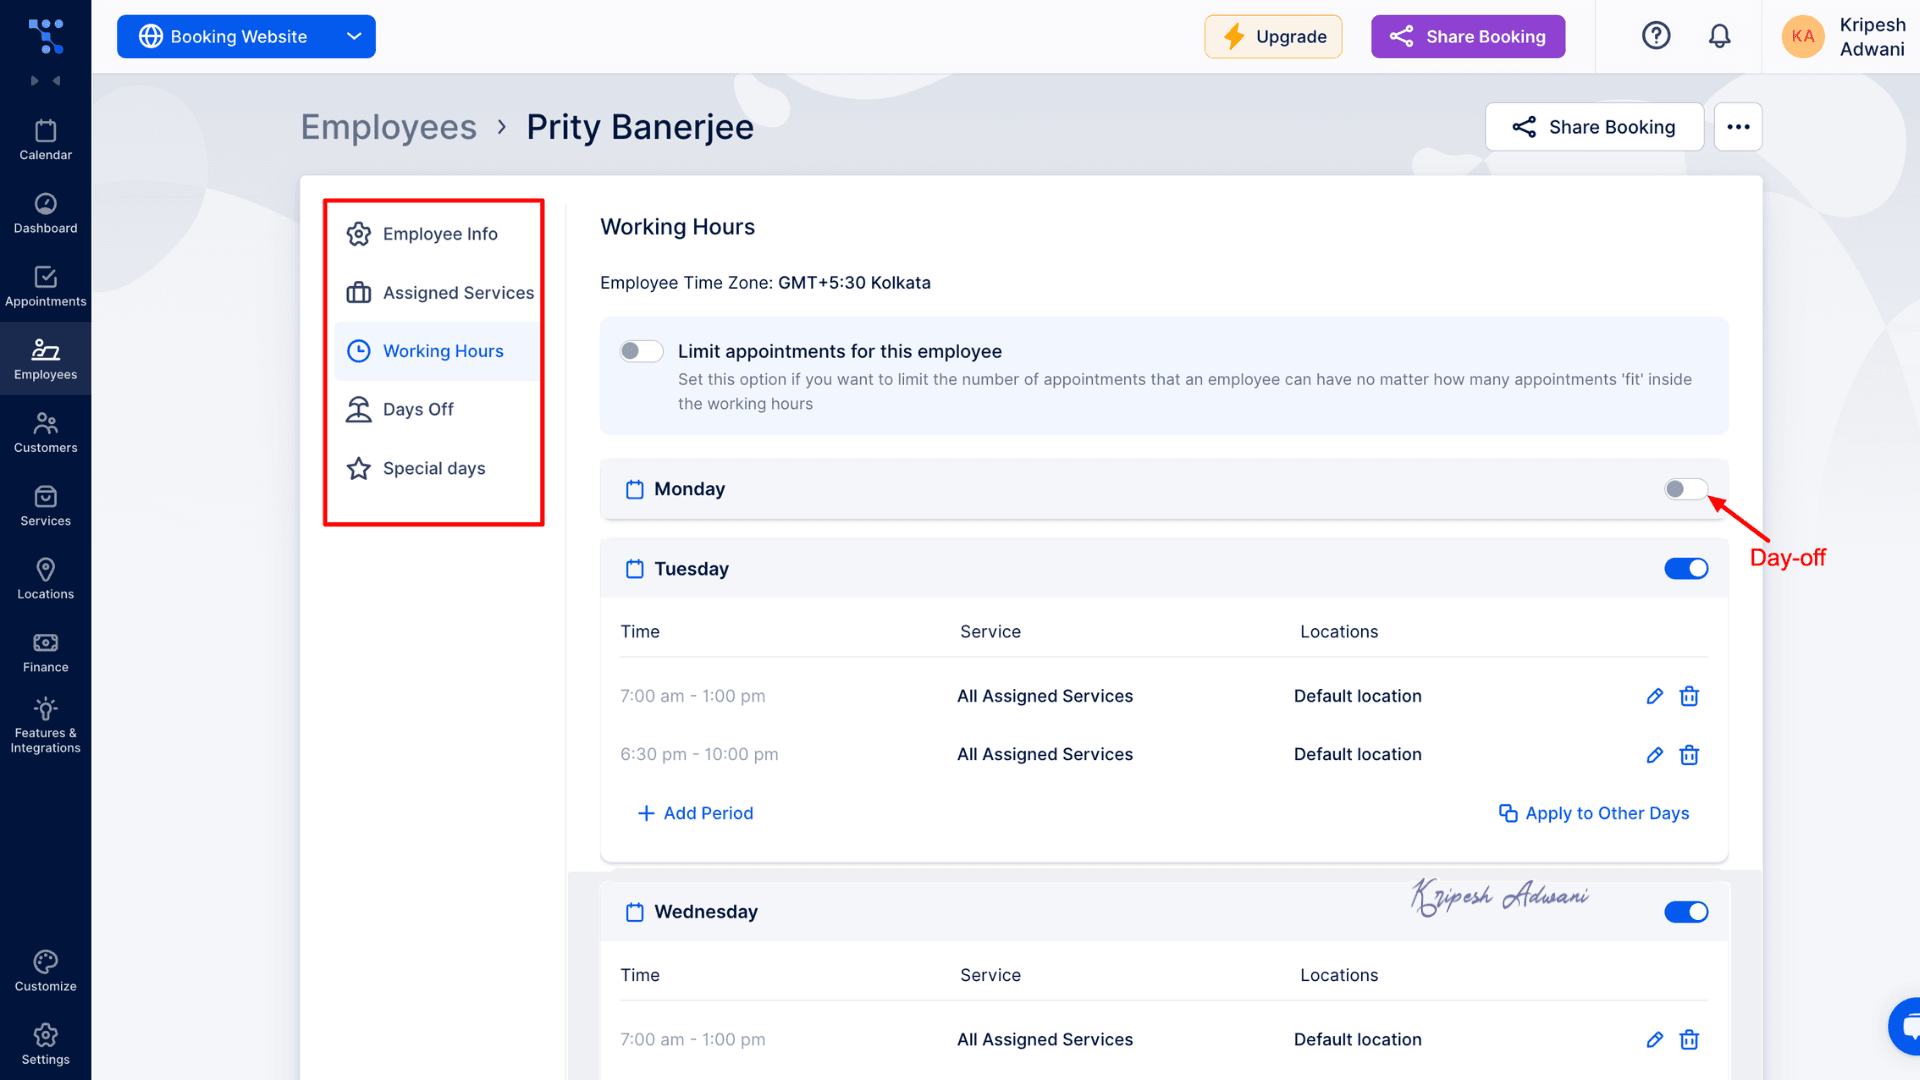Disable Wednesday working hours
The width and height of the screenshot is (1920, 1080).
coord(1686,912)
